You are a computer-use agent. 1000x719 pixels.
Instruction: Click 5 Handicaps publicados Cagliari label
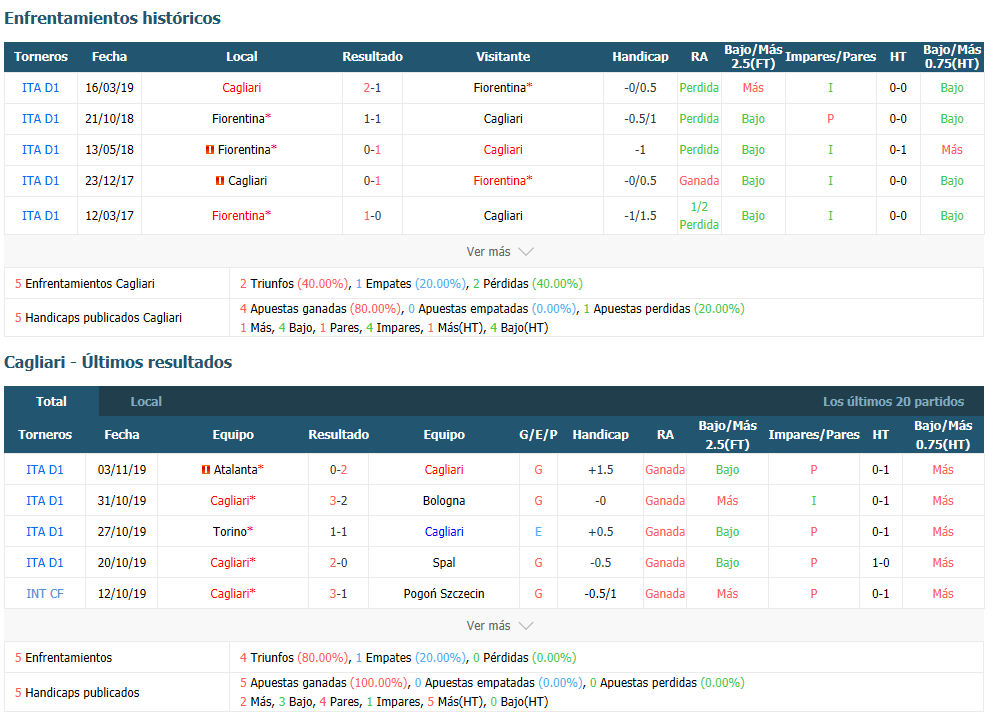(x=98, y=318)
